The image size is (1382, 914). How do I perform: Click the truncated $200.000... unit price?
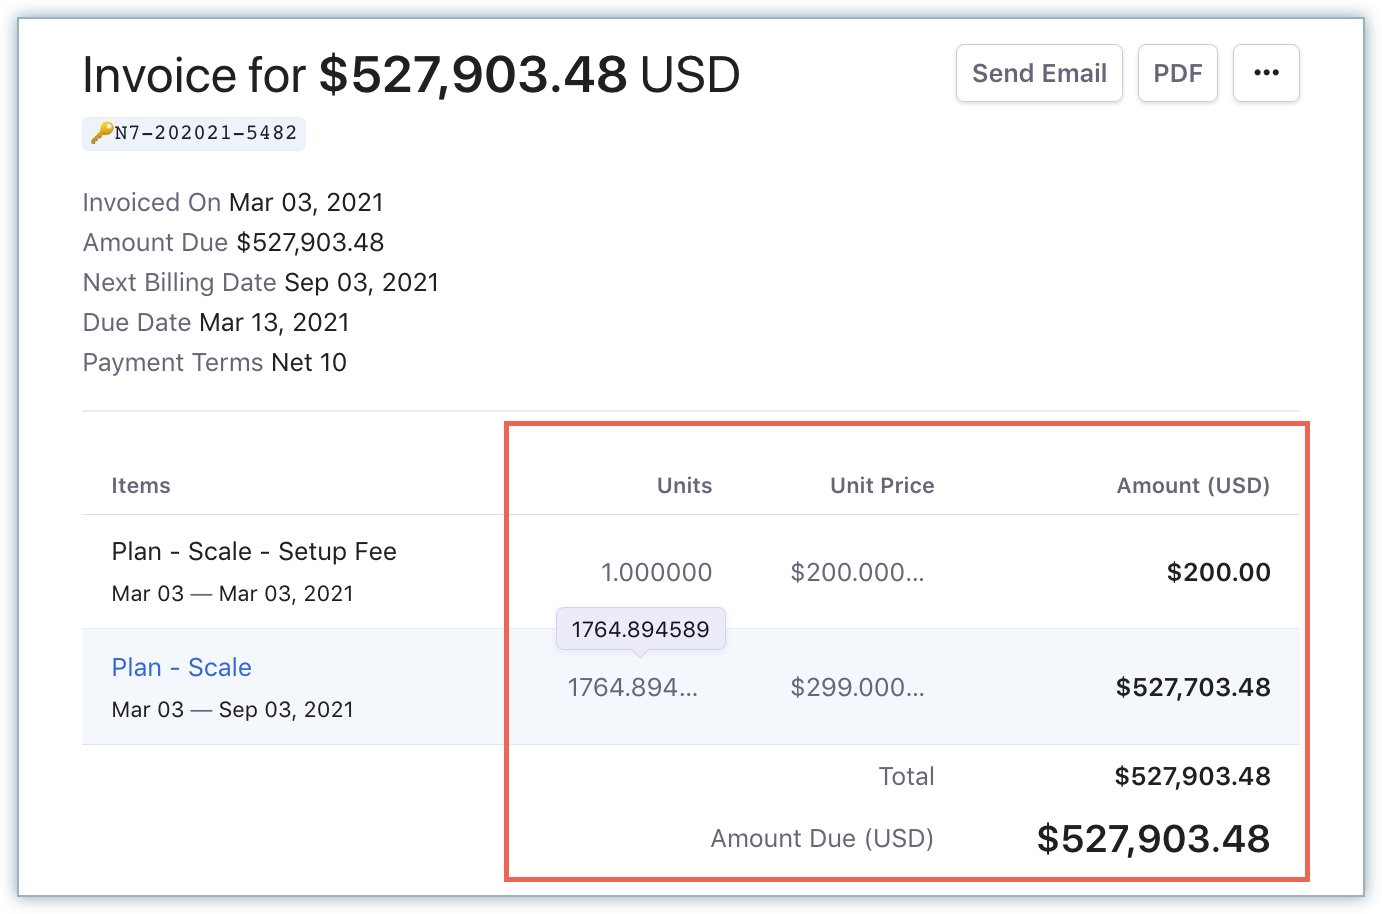[x=857, y=572]
